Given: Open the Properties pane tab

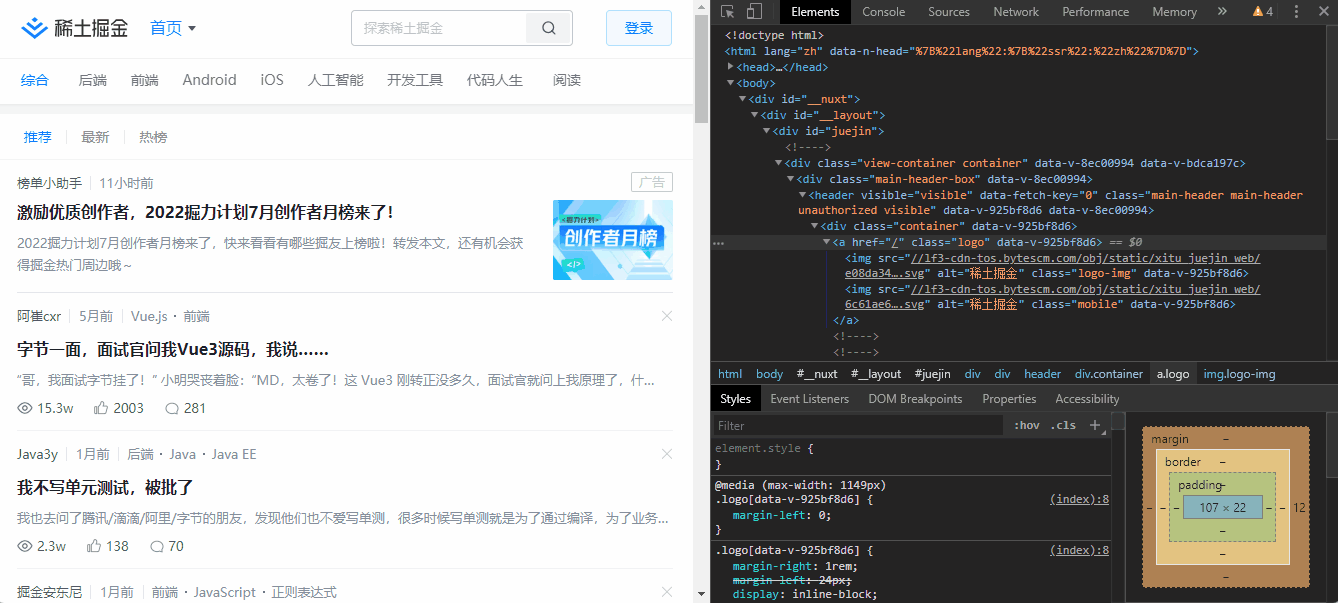Looking at the screenshot, I should point(1009,399).
